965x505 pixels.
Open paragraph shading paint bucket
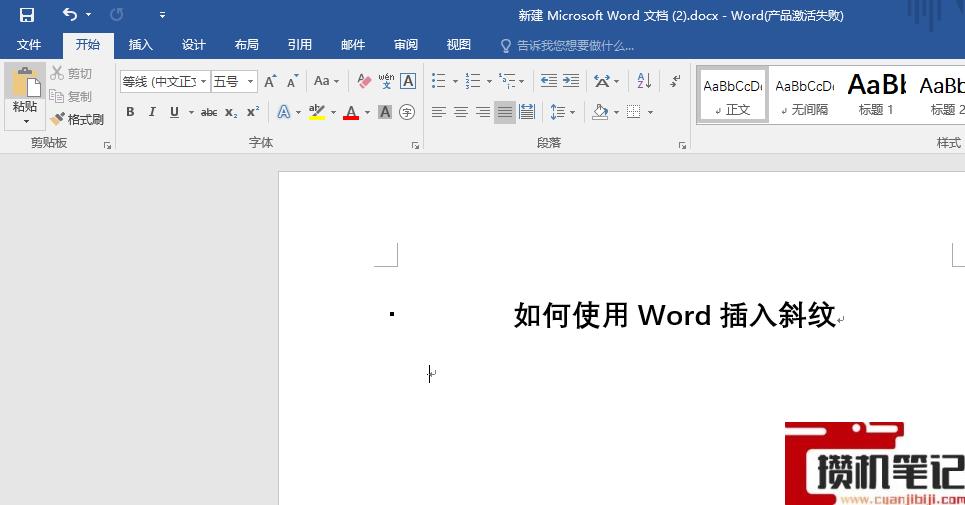pos(600,112)
